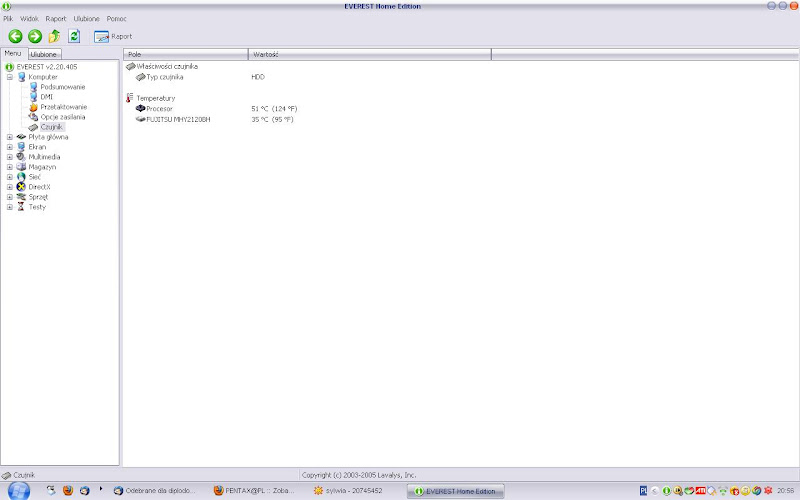
Task: Click the PL language indicator in tray
Action: [x=643, y=491]
